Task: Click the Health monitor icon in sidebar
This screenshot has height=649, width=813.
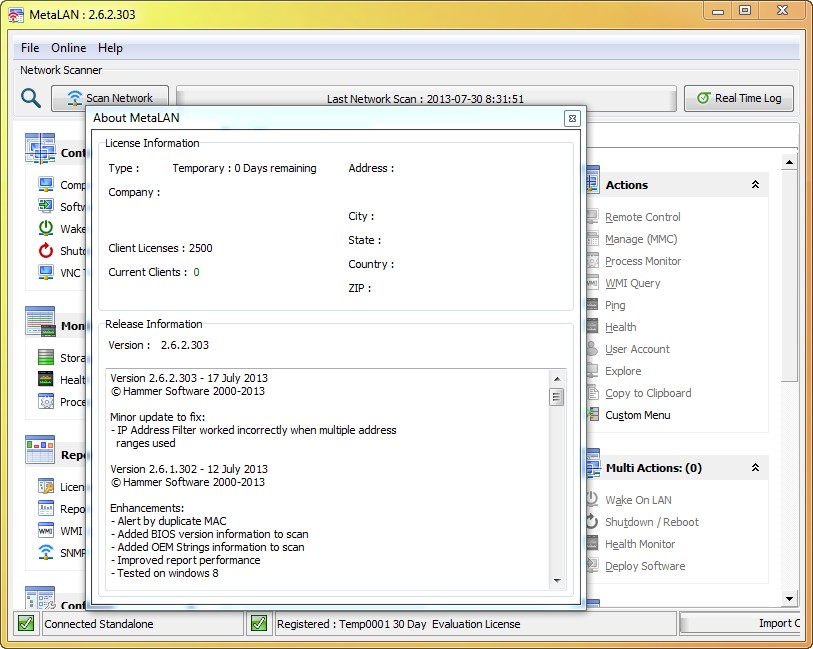Action: point(46,379)
